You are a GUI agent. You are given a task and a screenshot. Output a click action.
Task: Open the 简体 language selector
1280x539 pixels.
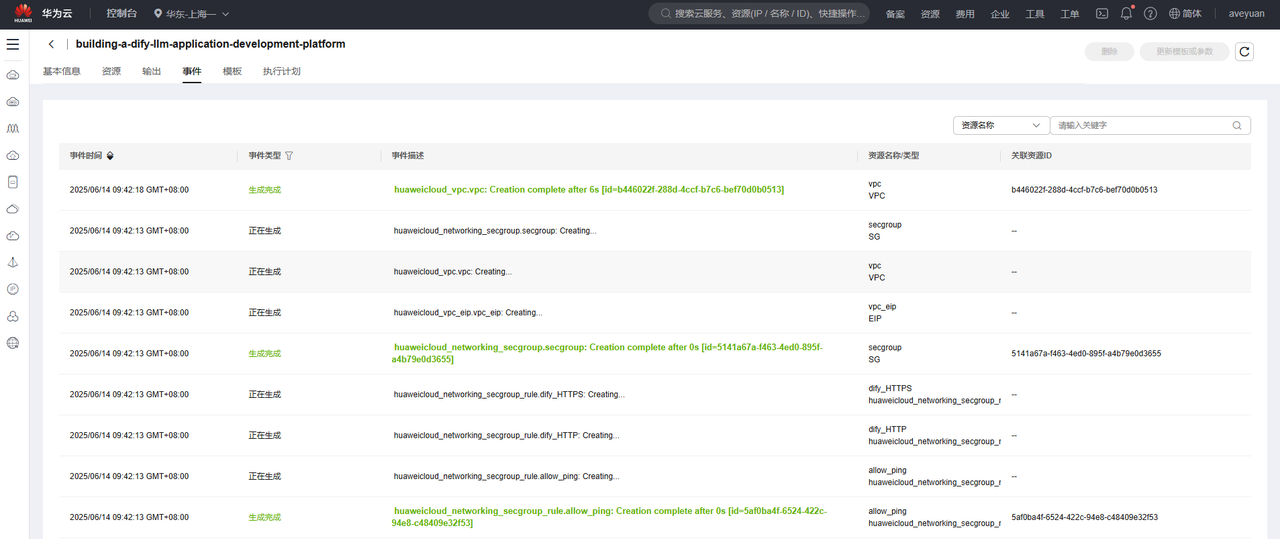tap(1184, 14)
